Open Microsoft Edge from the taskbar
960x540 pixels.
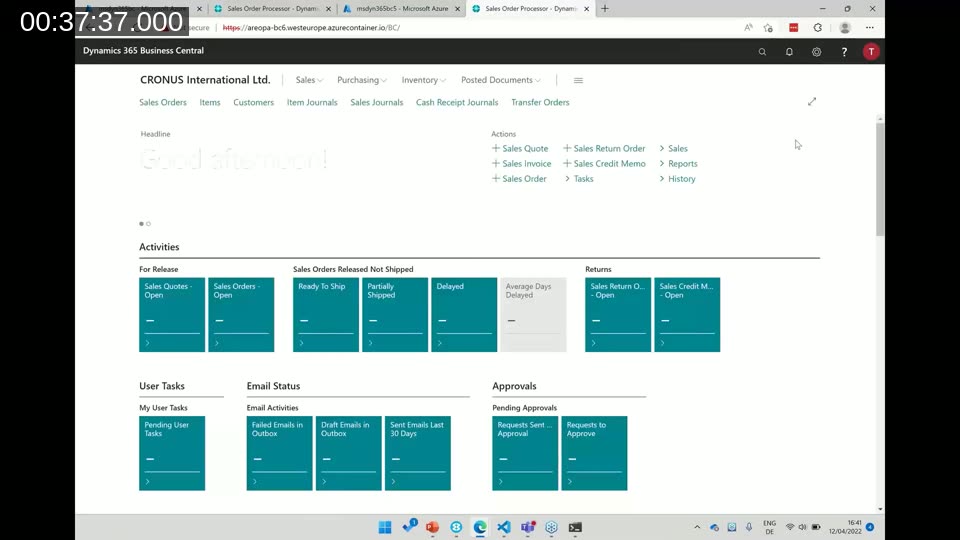tap(480, 527)
